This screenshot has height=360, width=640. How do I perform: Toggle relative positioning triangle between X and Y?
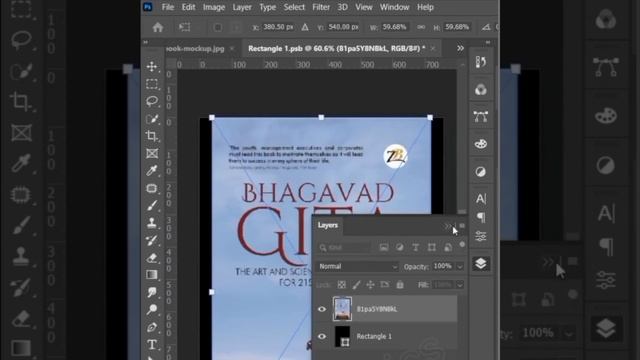click(305, 27)
